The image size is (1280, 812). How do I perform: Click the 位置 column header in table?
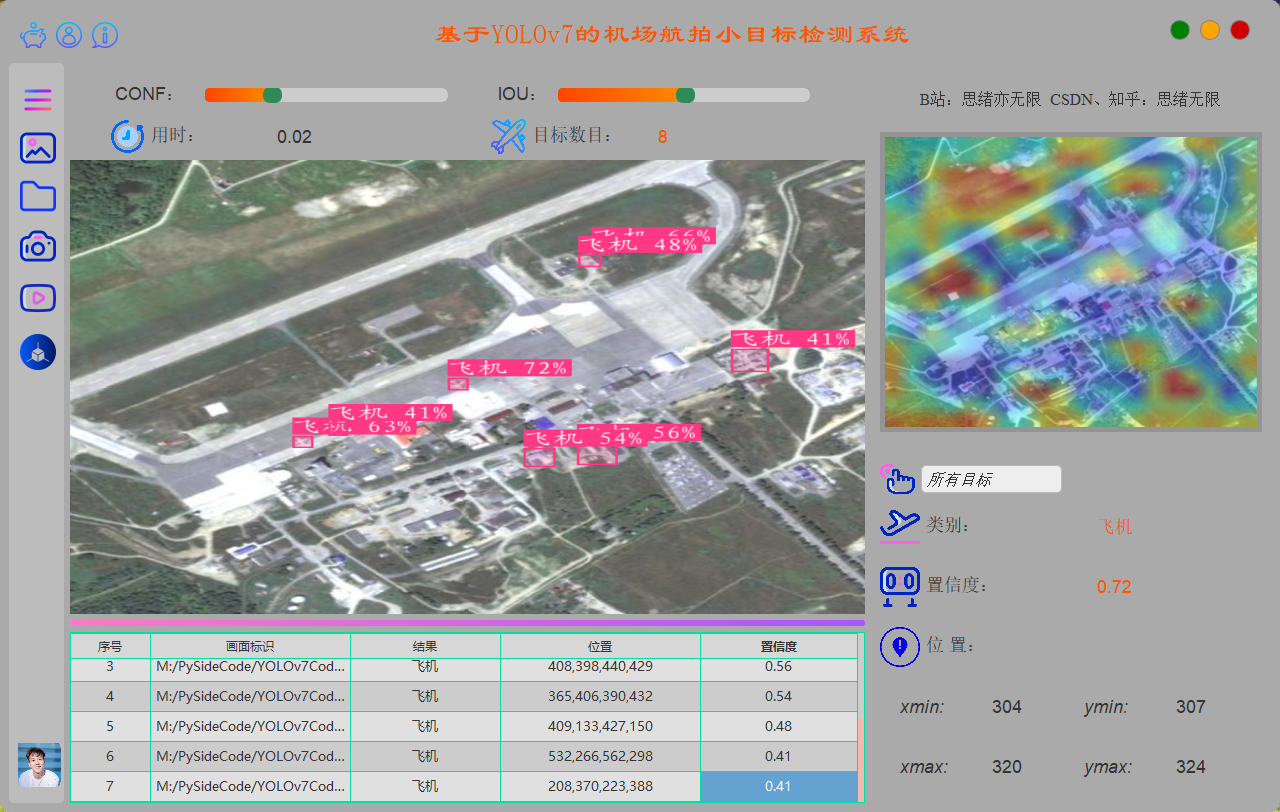pyautogui.click(x=600, y=647)
